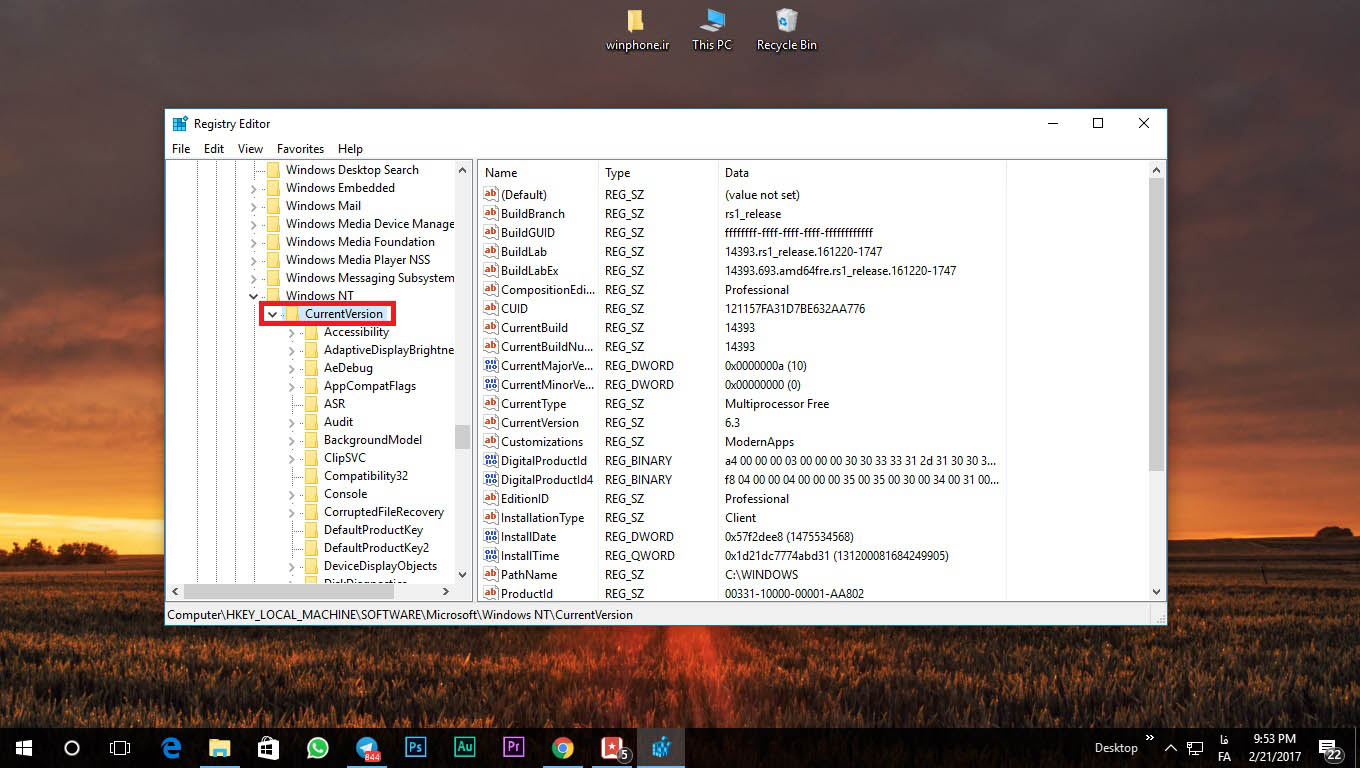Screen dimensions: 1360x768
Task: Select the CurrentBuild value name
Action: (534, 327)
